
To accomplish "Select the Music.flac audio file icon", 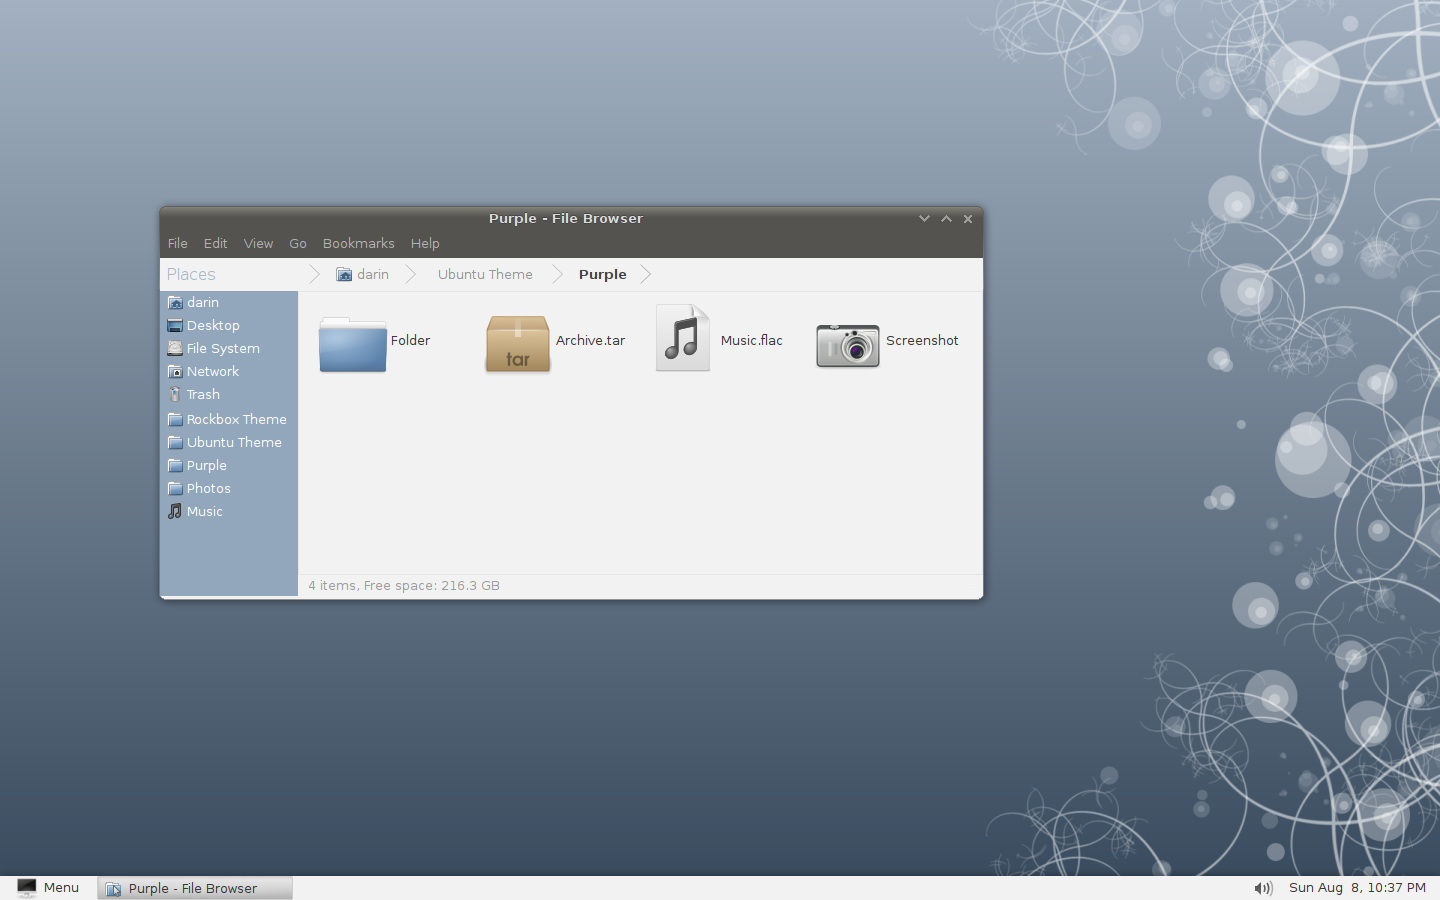I will [x=683, y=338].
